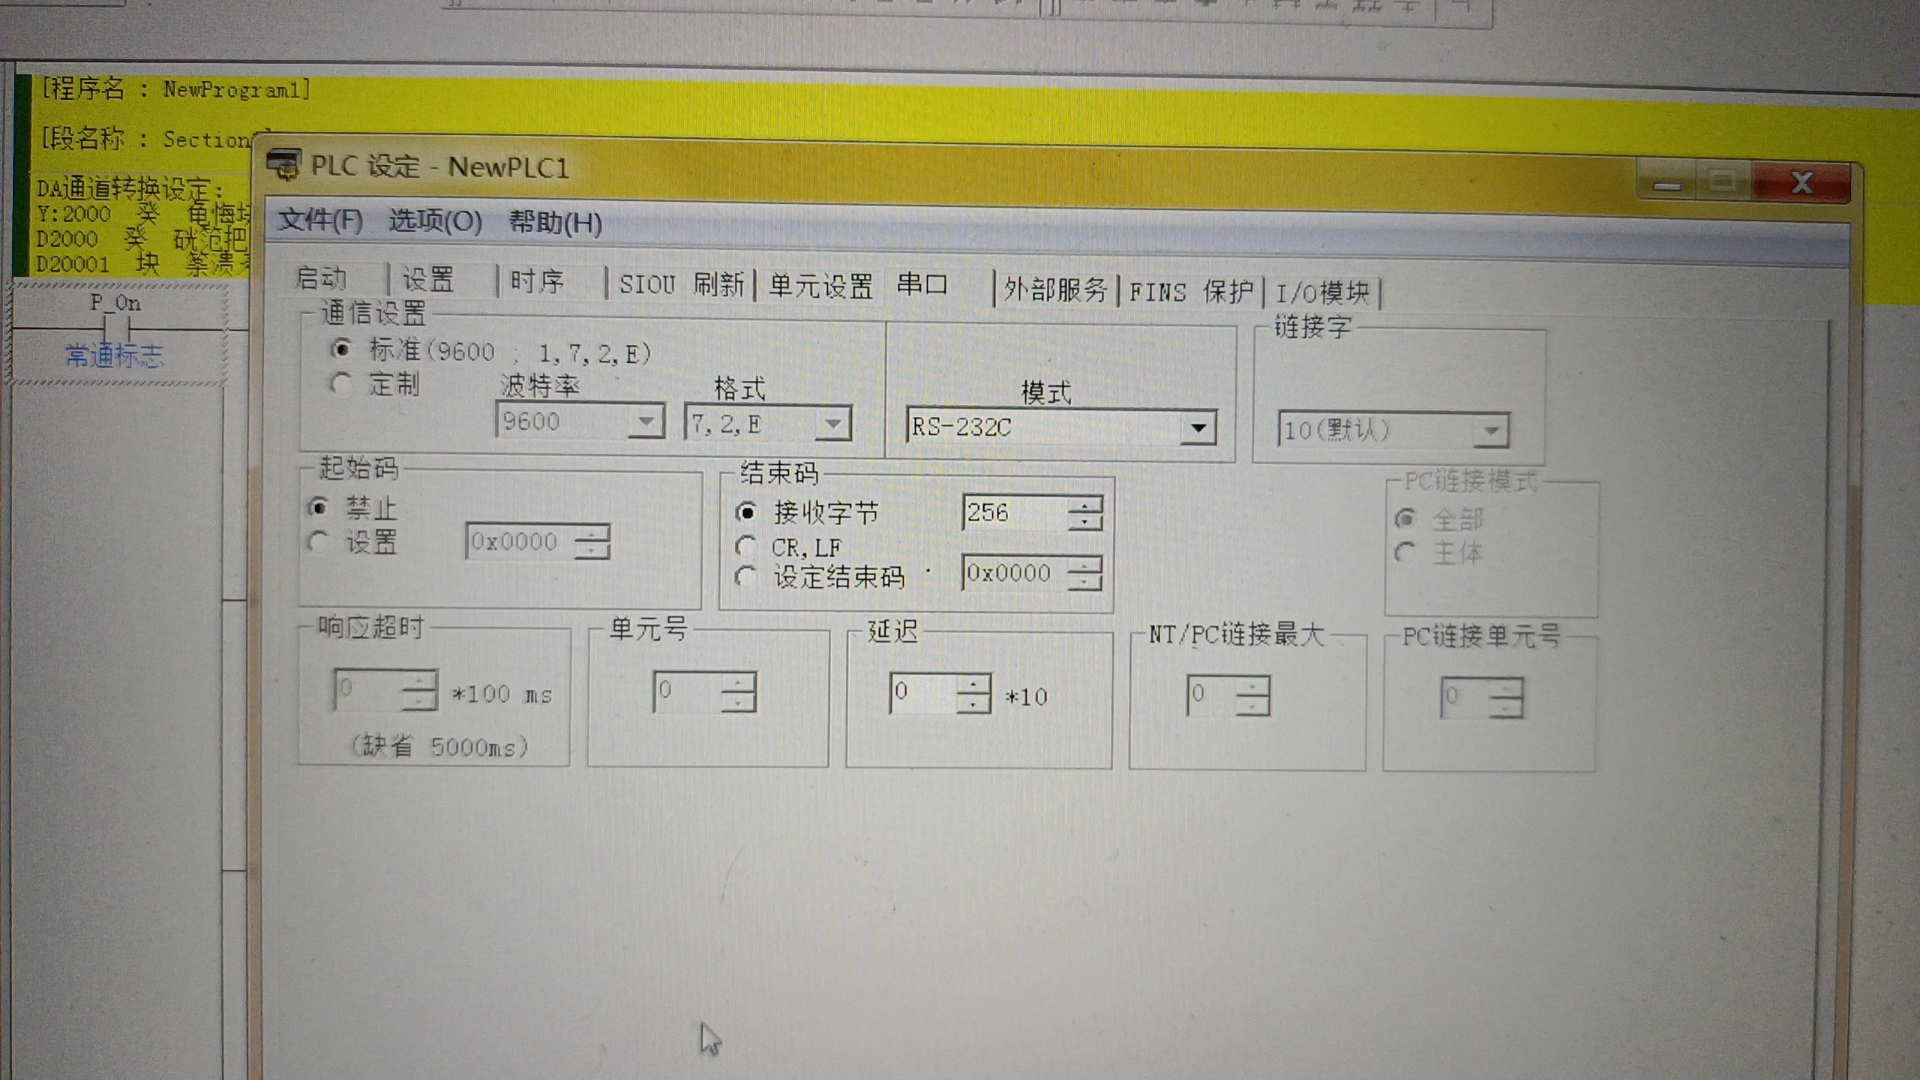Open the 选项(O) menu

point(435,221)
